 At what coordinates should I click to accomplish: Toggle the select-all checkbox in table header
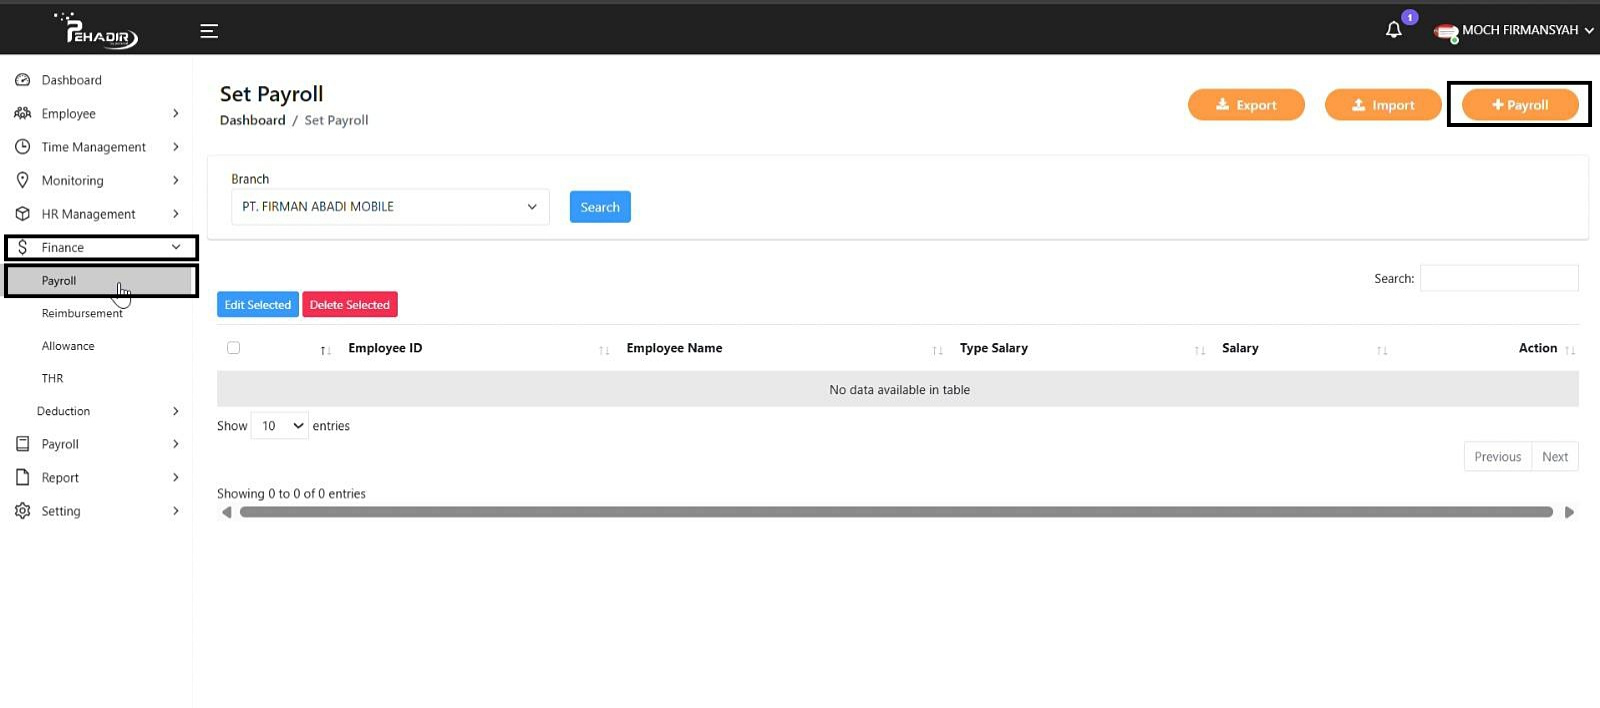coord(233,348)
